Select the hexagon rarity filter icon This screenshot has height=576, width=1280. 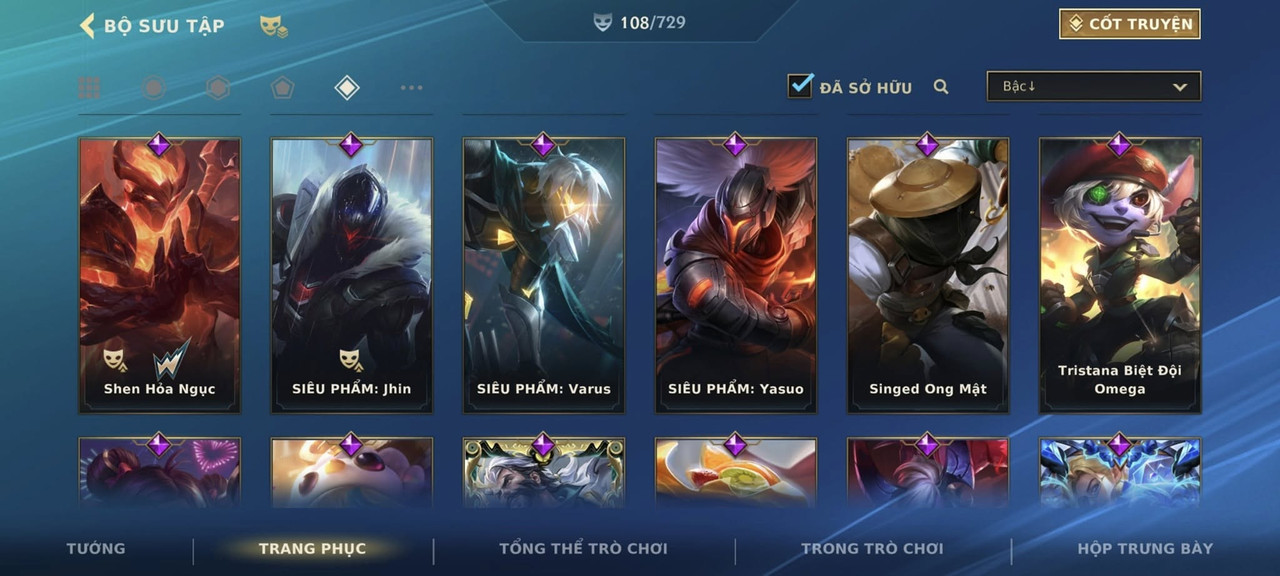[218, 88]
